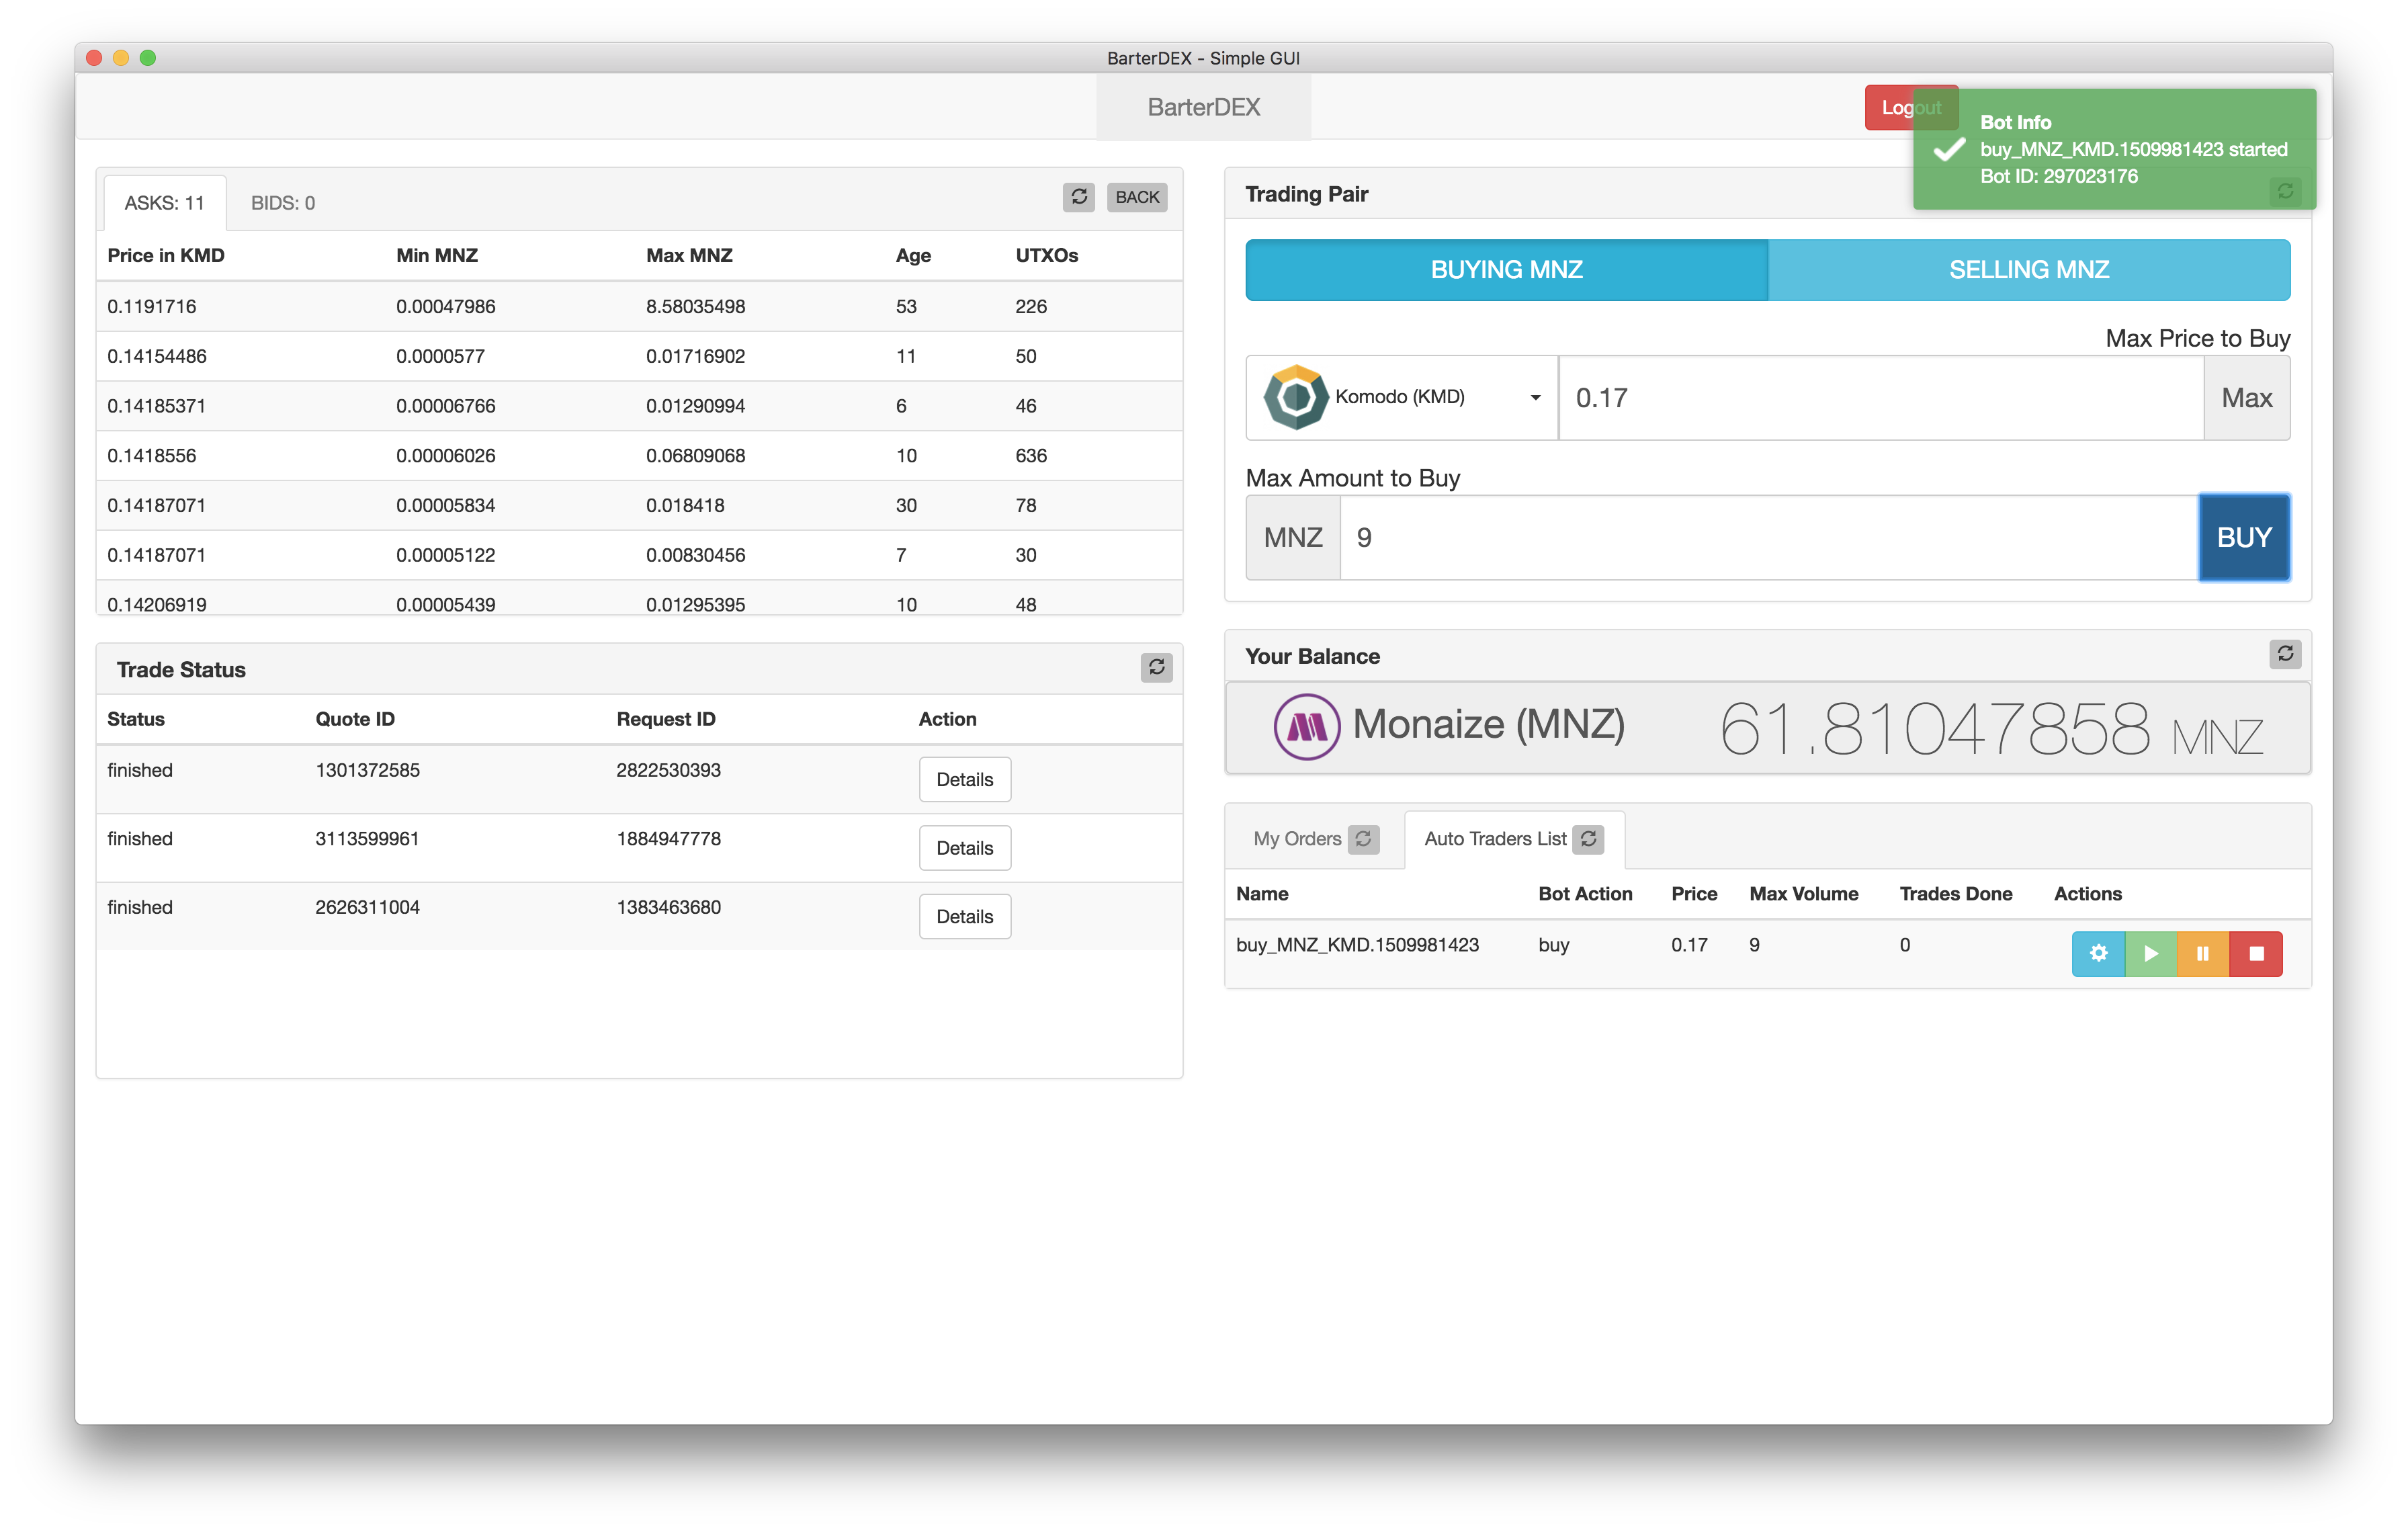
Task: Select ask row priced 0.1191716
Action: [x=639, y=306]
